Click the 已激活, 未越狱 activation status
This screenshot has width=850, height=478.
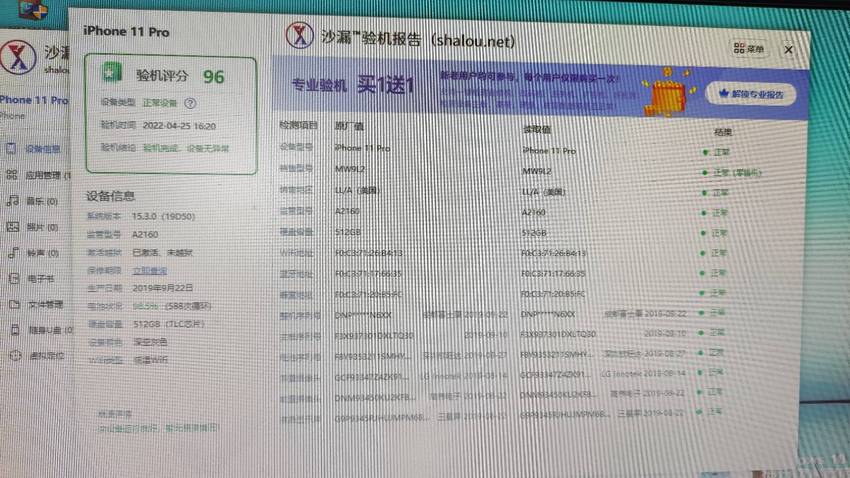point(163,253)
